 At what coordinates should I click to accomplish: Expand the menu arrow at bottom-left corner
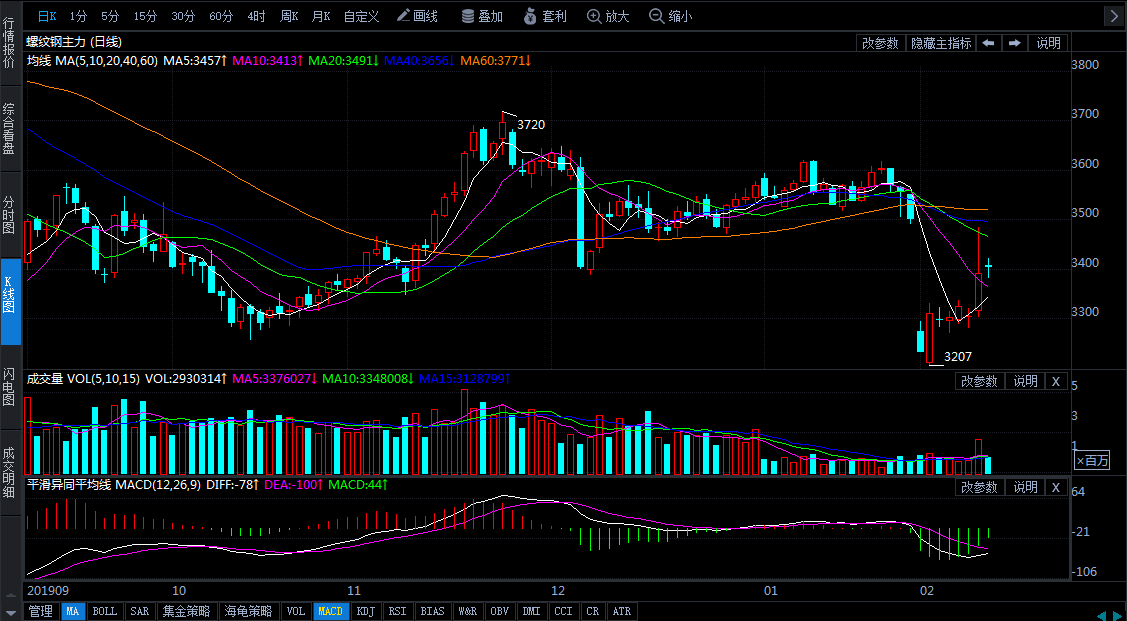(x=11, y=611)
